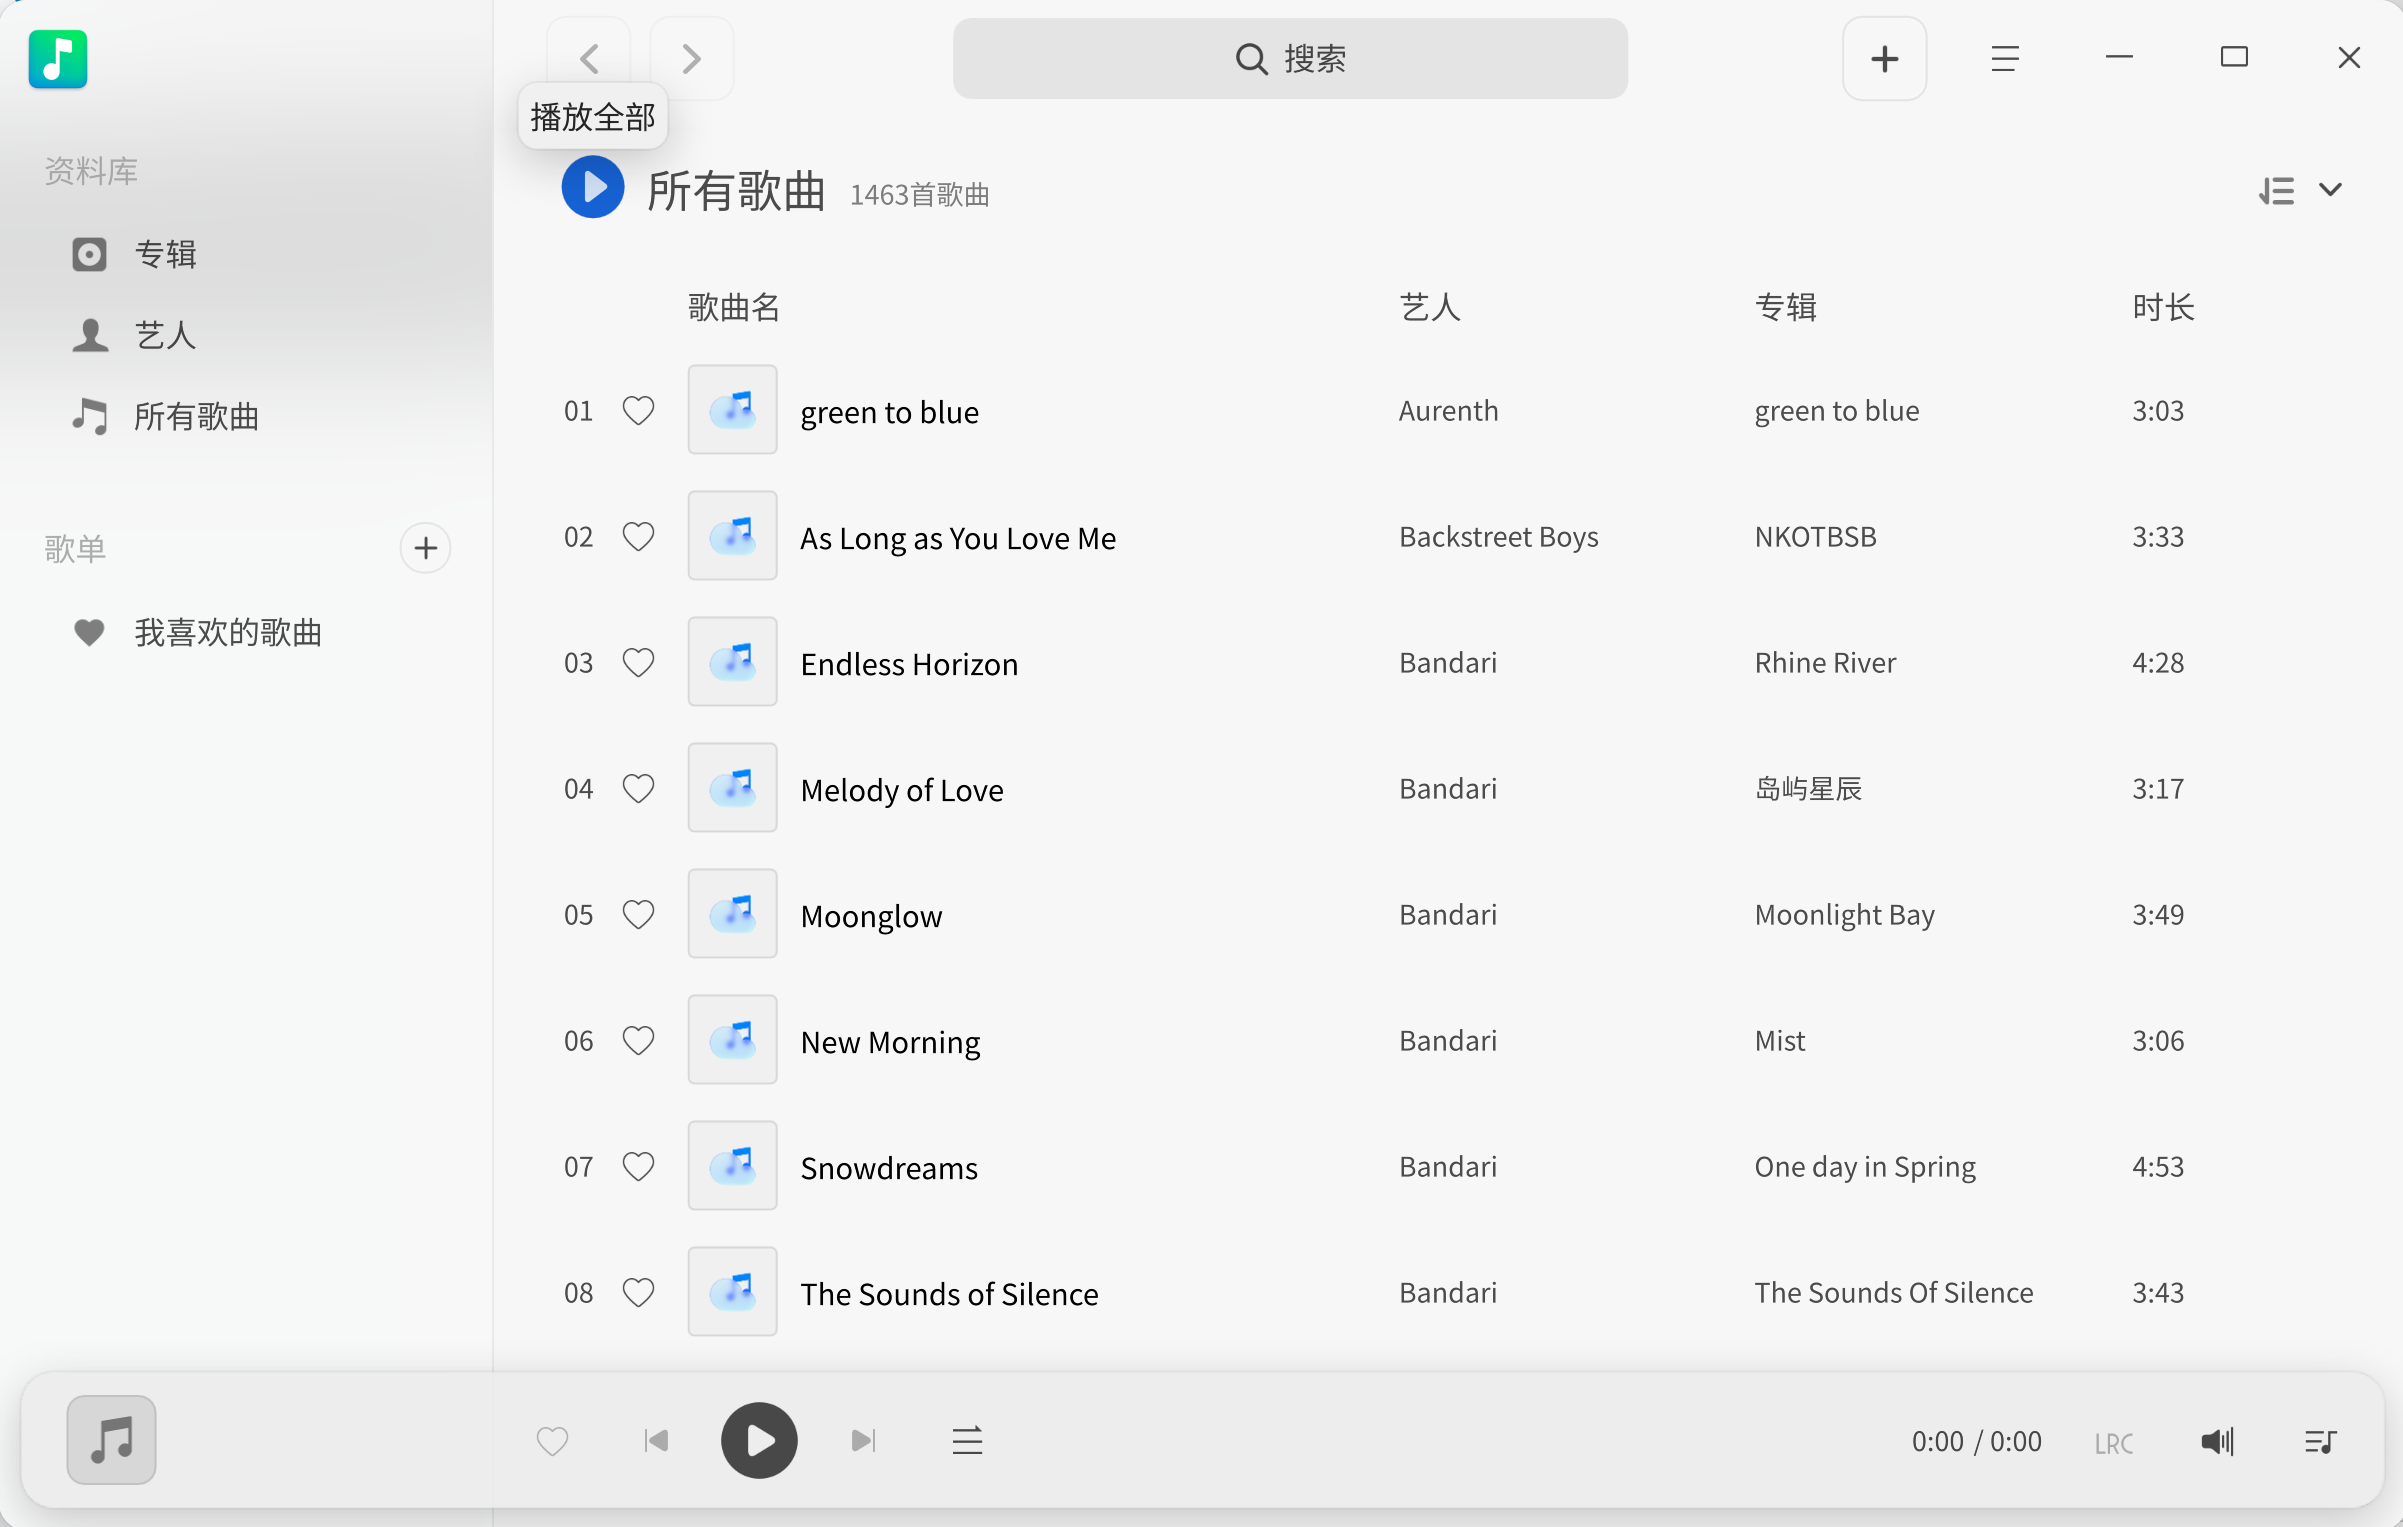The width and height of the screenshot is (2403, 1527).
Task: Favorite the song green to blue
Action: tap(638, 410)
